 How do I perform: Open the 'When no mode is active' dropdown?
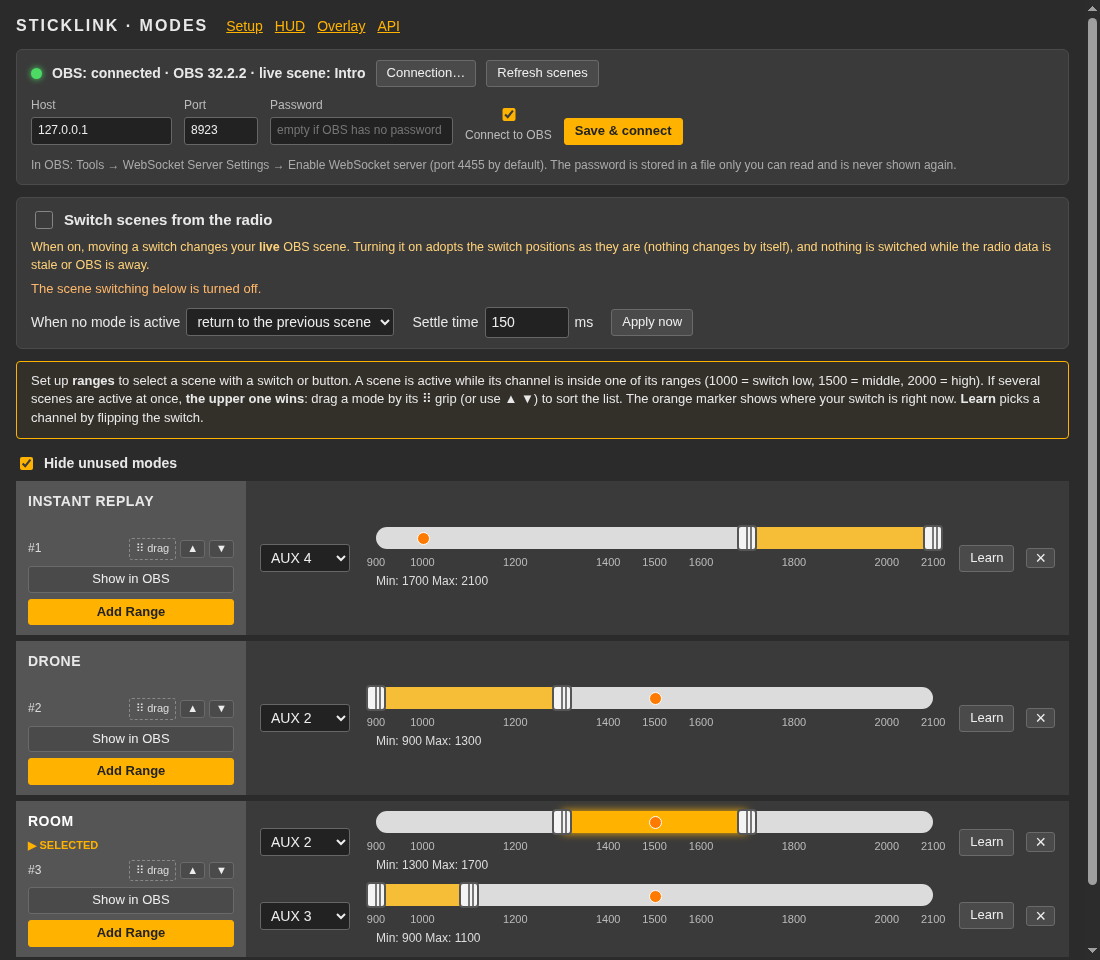tap(290, 322)
